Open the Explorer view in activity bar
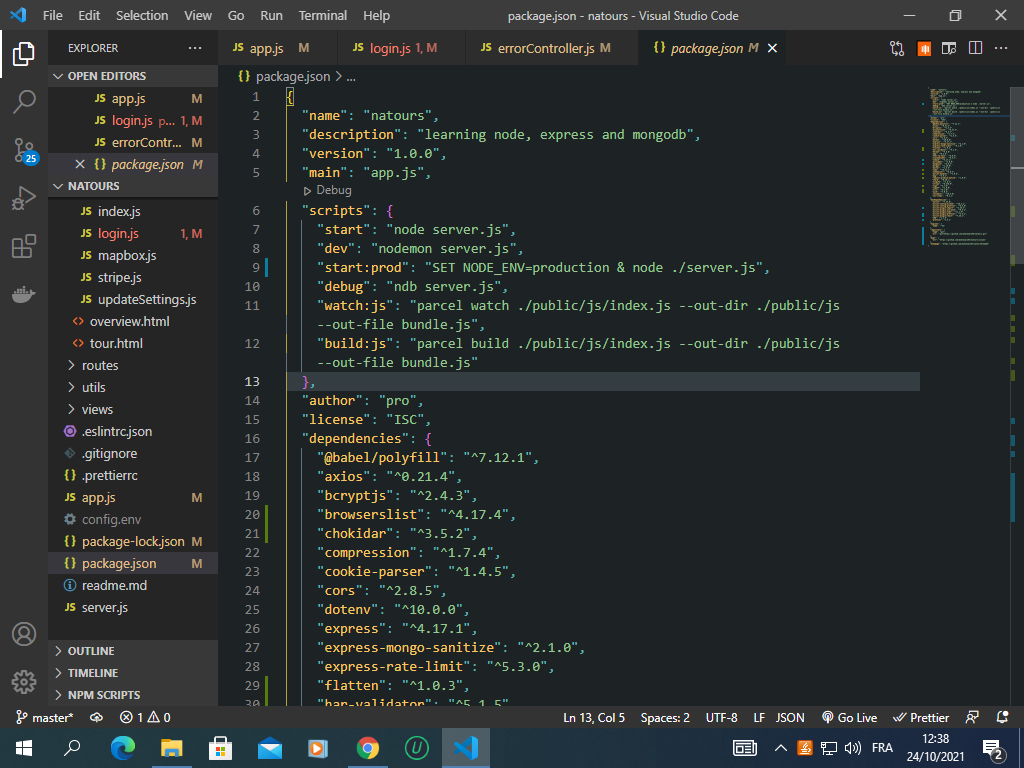 click(x=24, y=54)
